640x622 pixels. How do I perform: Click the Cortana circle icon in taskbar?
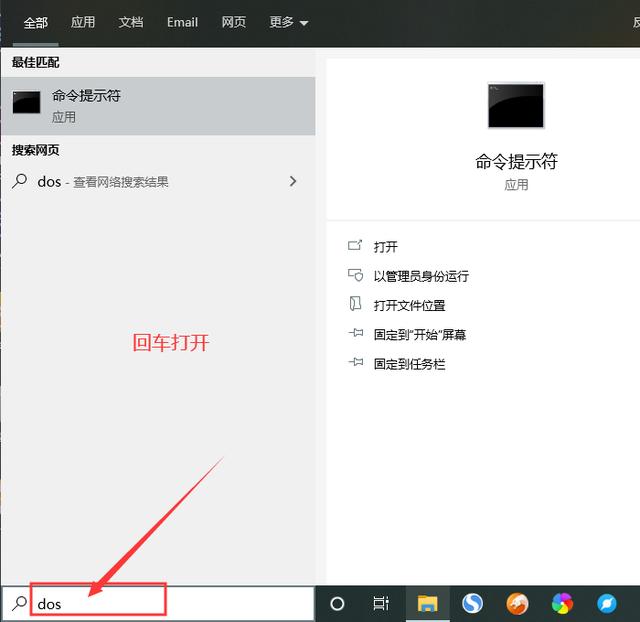tap(337, 604)
